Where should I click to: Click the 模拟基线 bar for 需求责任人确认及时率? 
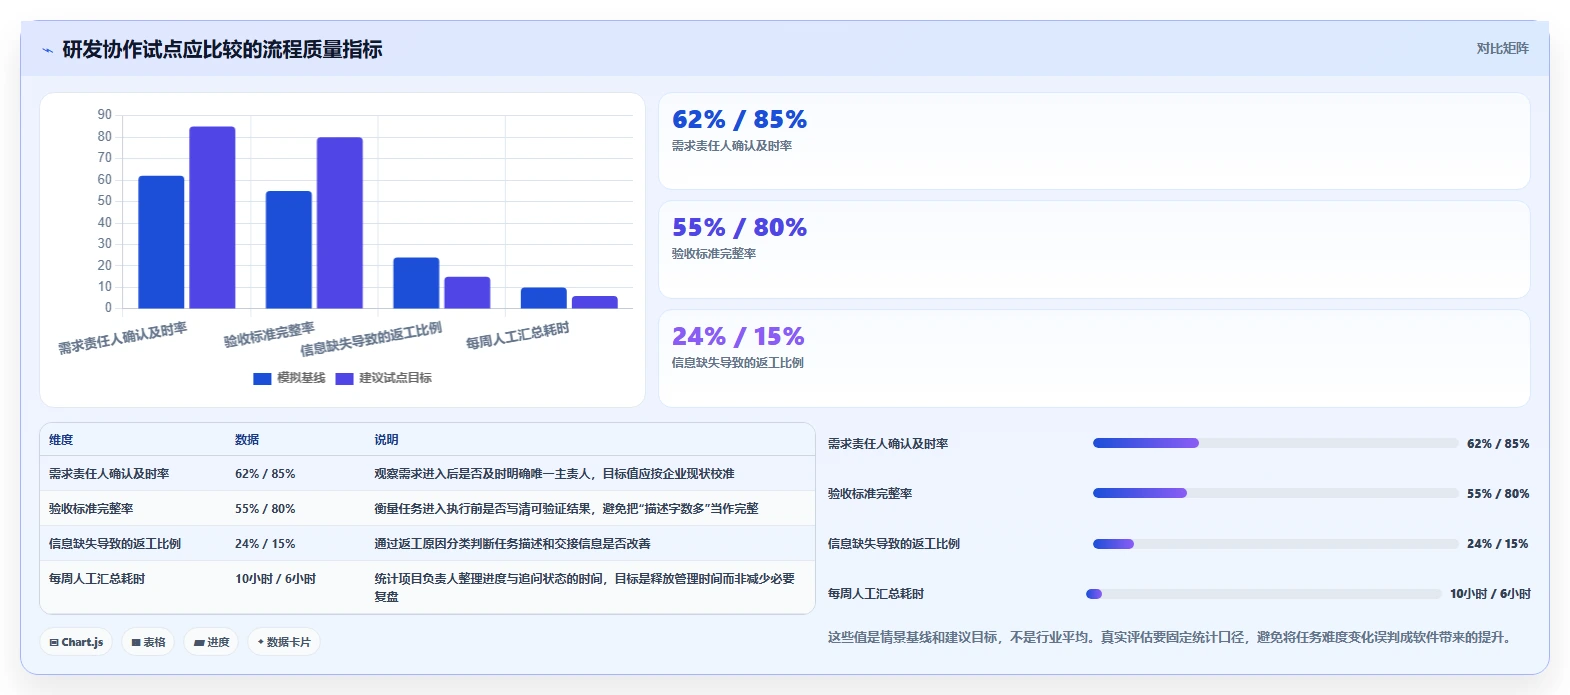pos(161,242)
